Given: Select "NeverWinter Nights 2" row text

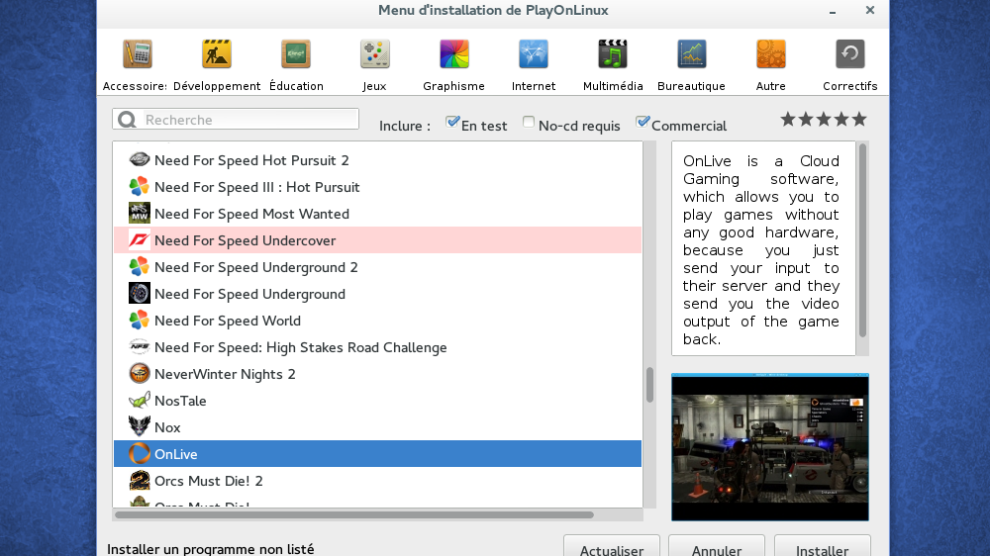Looking at the screenshot, I should click(225, 374).
